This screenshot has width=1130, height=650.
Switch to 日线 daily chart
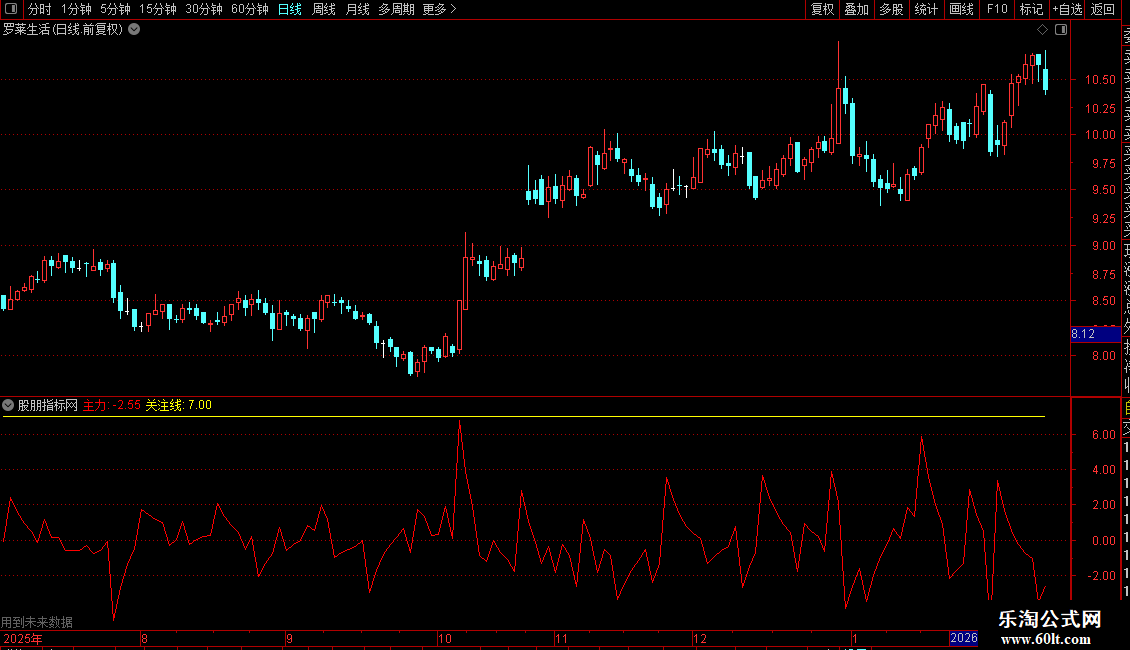(x=290, y=9)
